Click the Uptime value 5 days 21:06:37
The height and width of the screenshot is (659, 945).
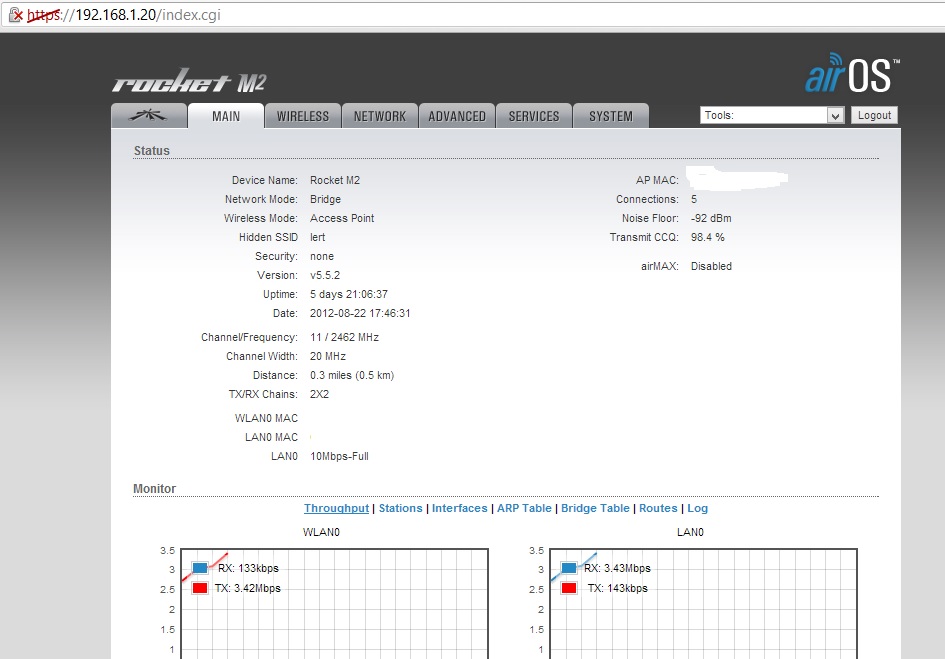pyautogui.click(x=349, y=294)
